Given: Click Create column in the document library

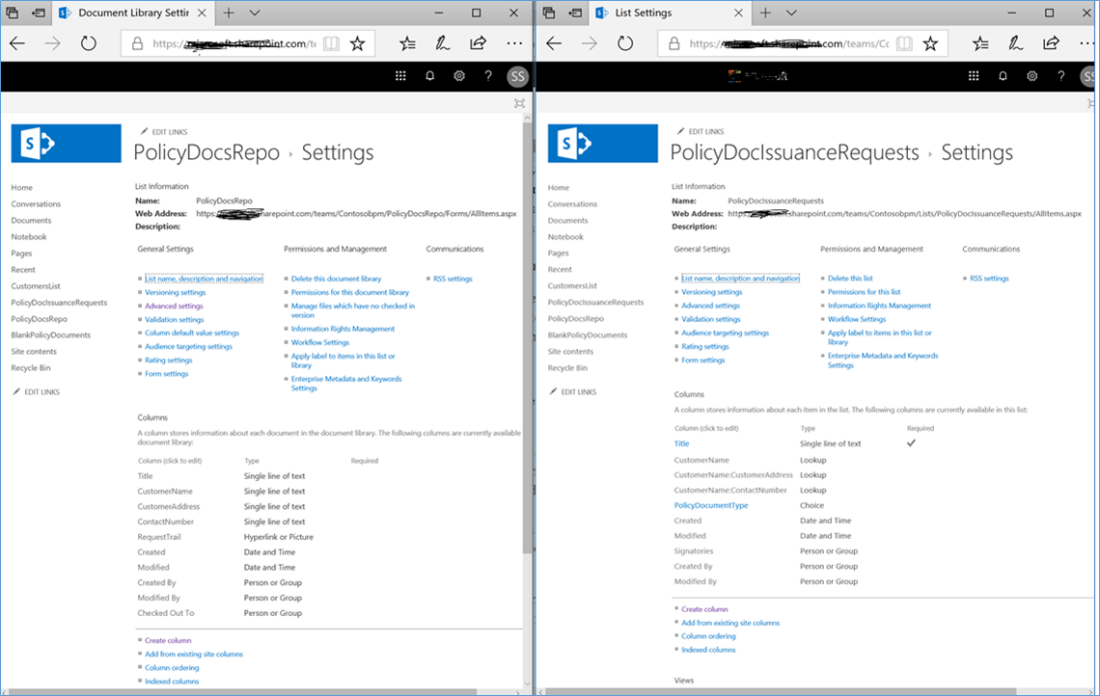Looking at the screenshot, I should [168, 640].
